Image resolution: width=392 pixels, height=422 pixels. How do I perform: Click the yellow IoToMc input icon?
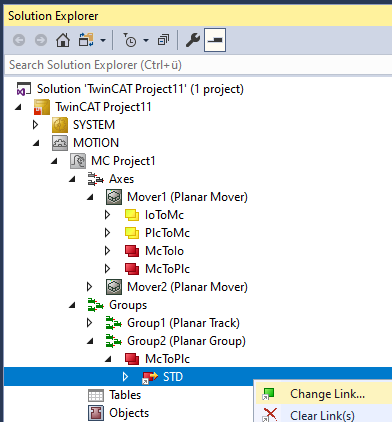point(132,215)
